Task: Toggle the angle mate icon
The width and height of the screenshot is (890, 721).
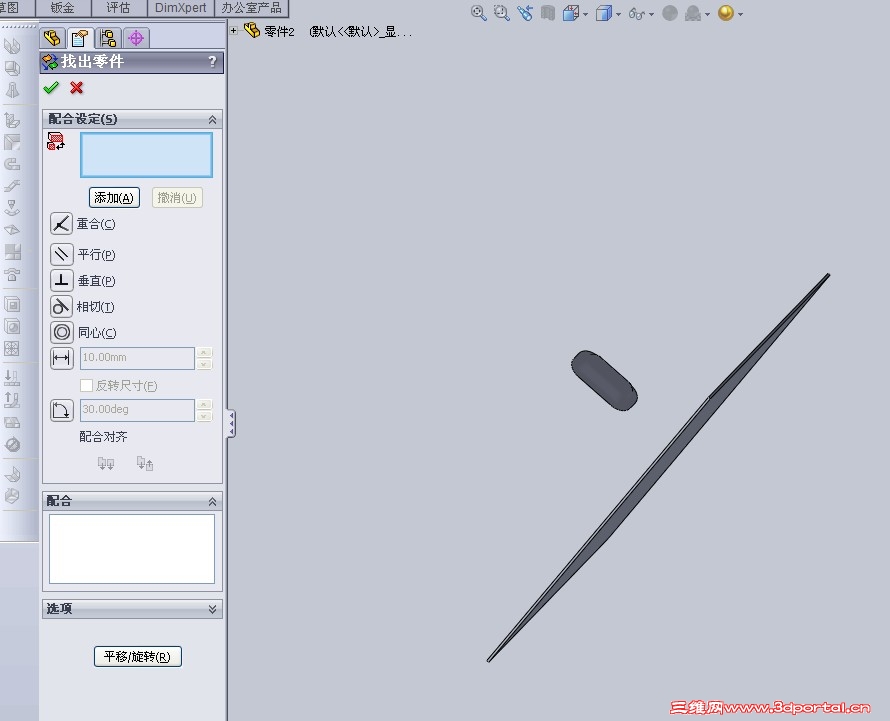Action: (61, 410)
